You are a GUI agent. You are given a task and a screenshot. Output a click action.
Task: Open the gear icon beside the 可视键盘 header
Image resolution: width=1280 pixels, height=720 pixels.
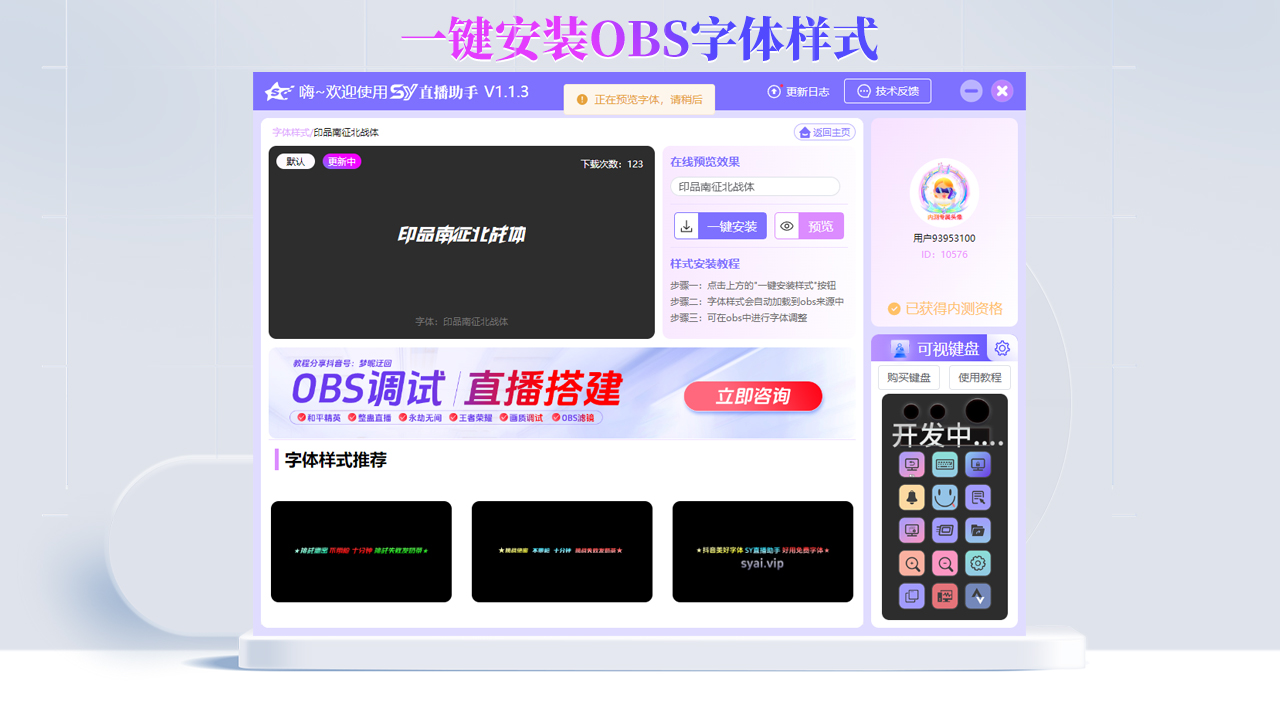click(x=1002, y=347)
